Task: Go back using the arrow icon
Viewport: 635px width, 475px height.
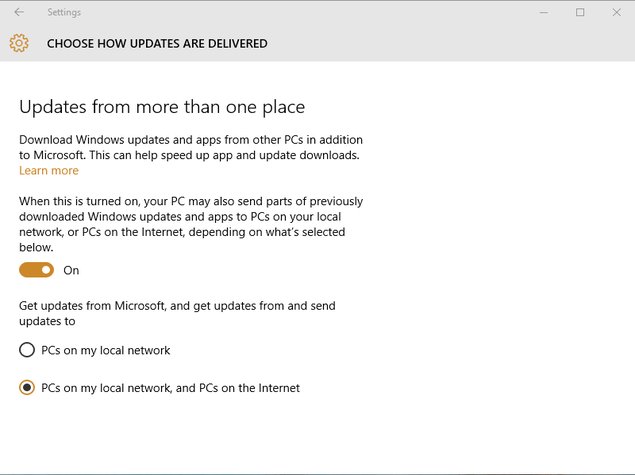Action: pyautogui.click(x=19, y=12)
